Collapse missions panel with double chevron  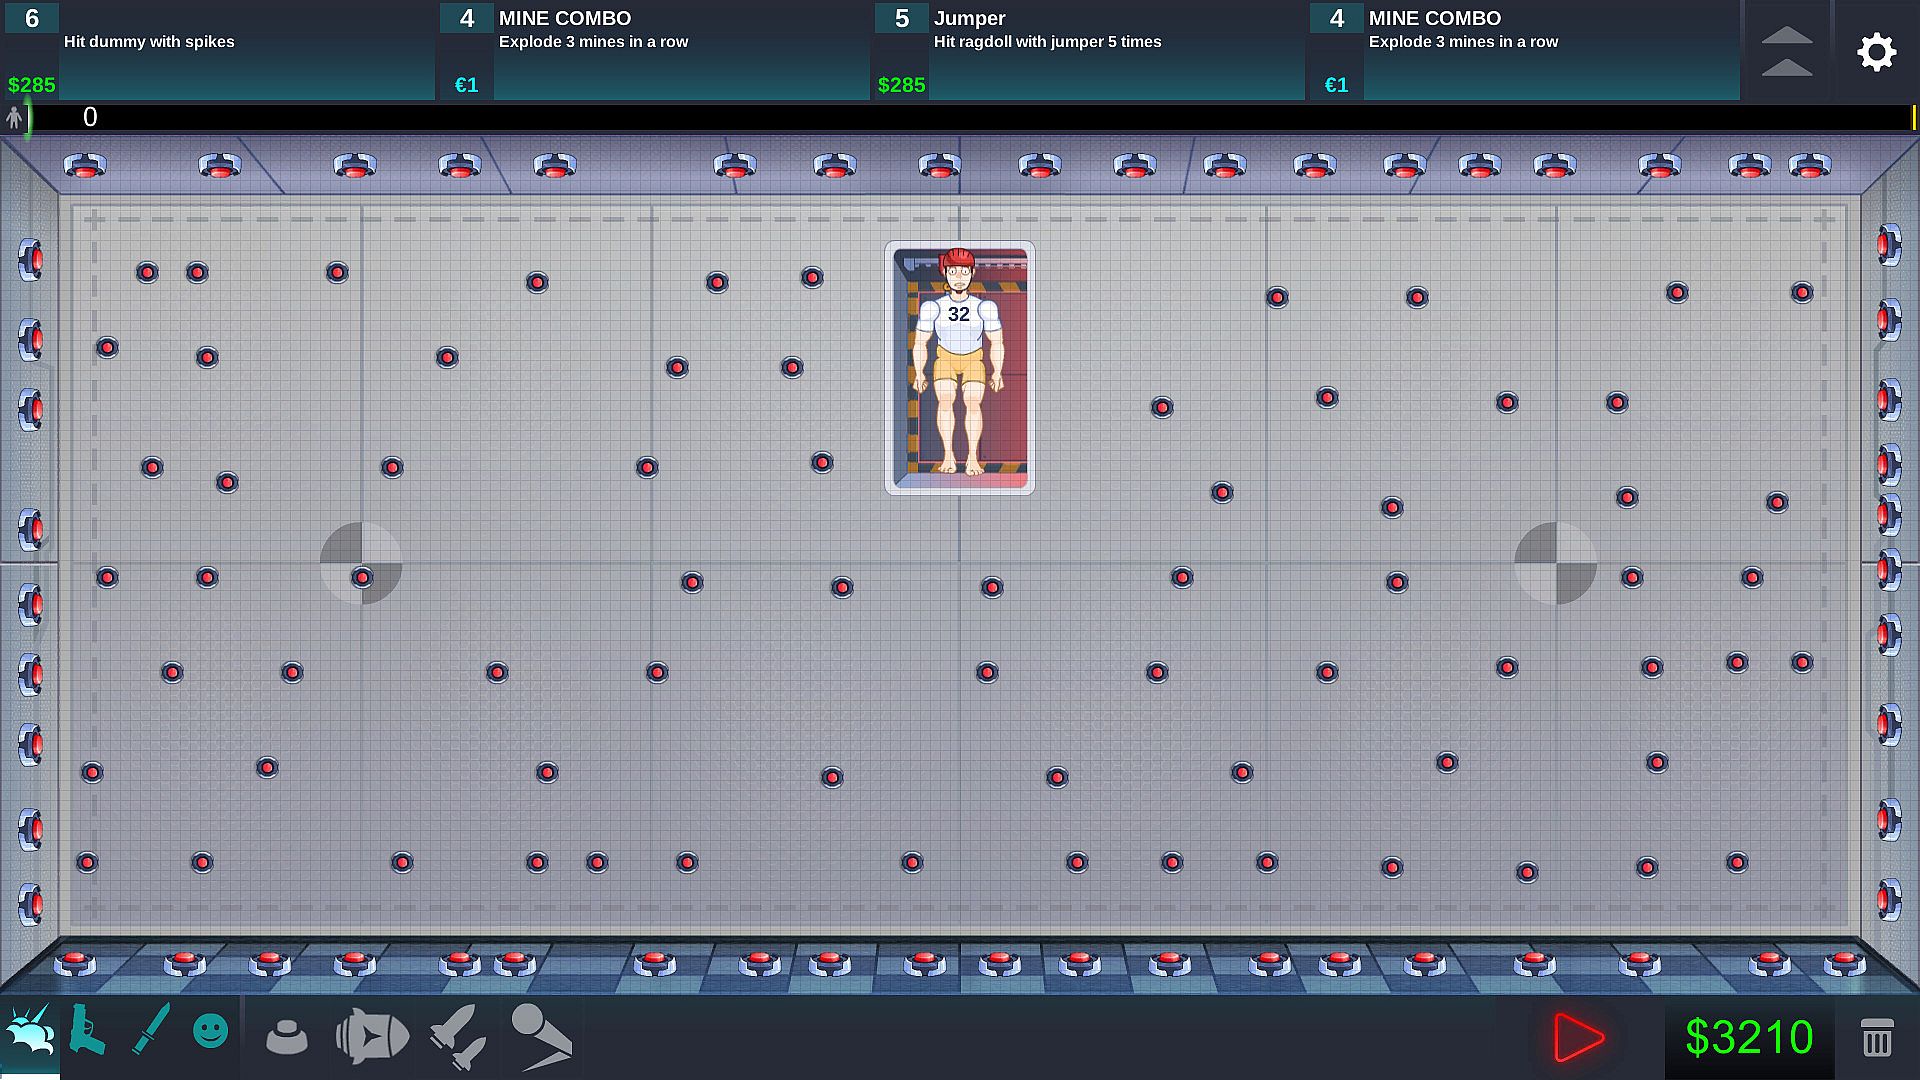pyautogui.click(x=1786, y=52)
